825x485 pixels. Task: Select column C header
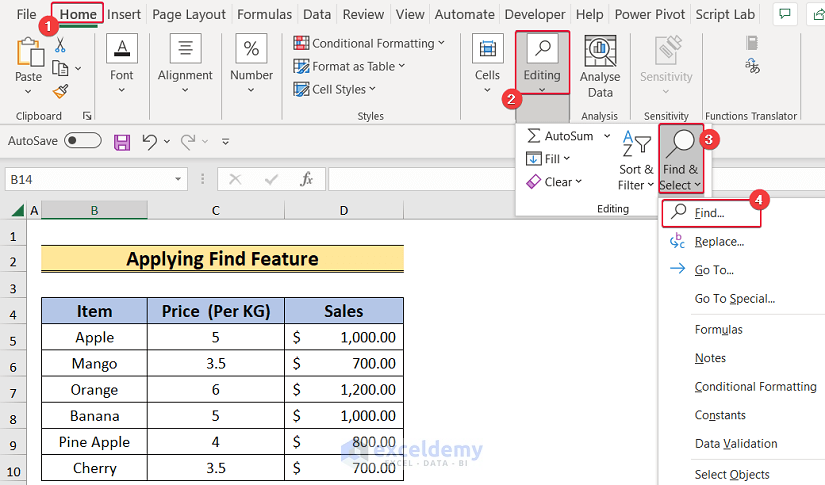click(x=215, y=210)
